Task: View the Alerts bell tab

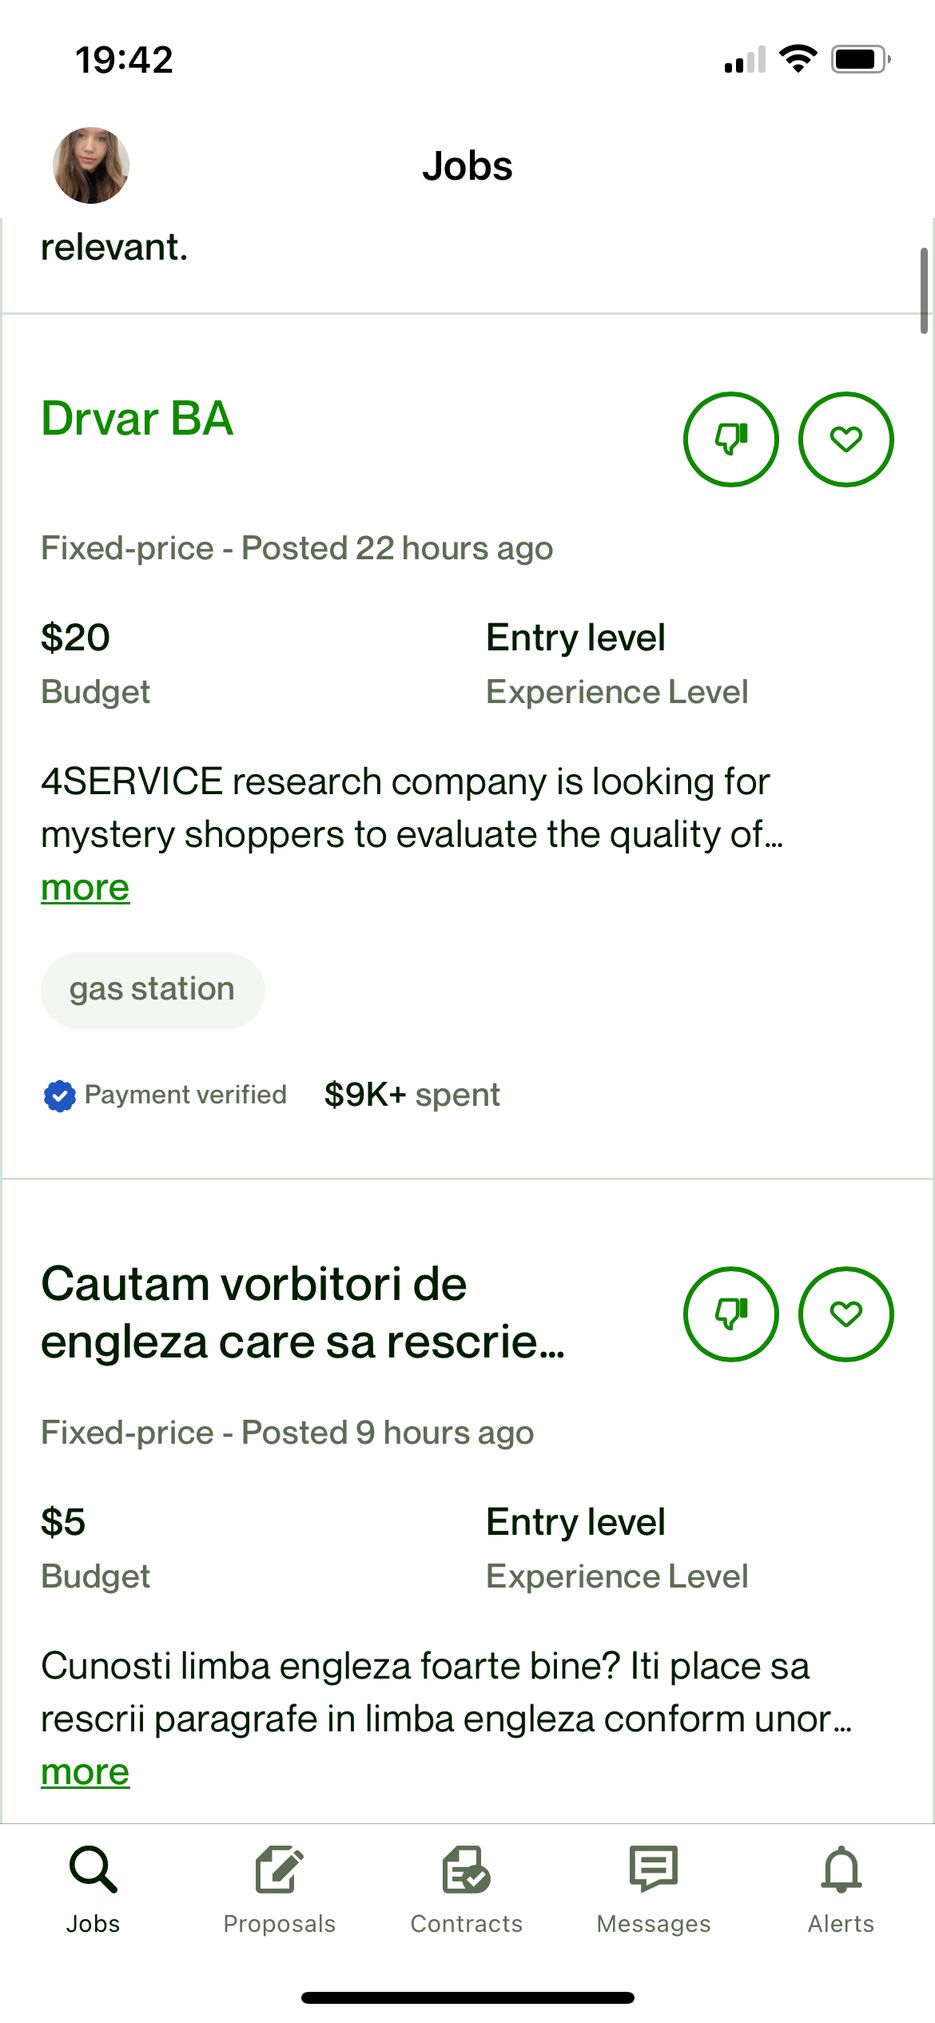Action: (841, 1889)
